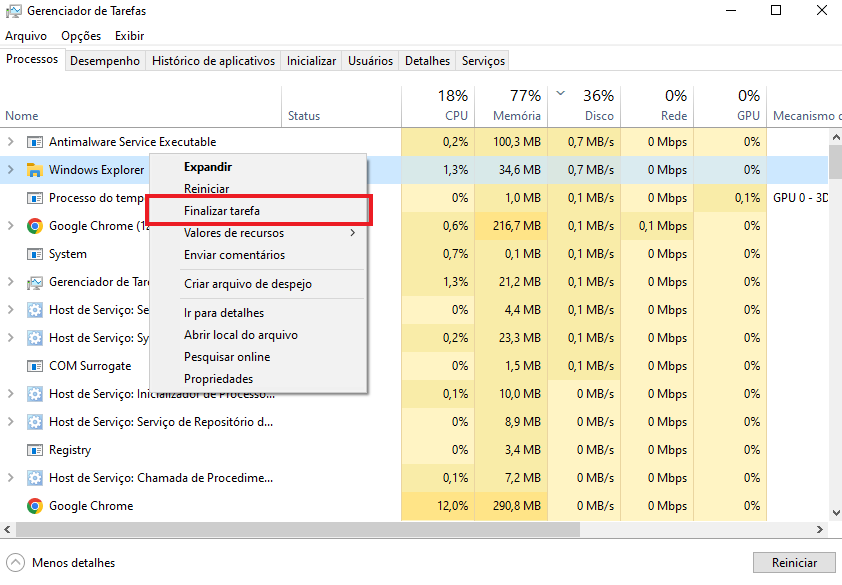Select the Registry process row name
Viewport: 842px width, 585px height.
pos(70,450)
